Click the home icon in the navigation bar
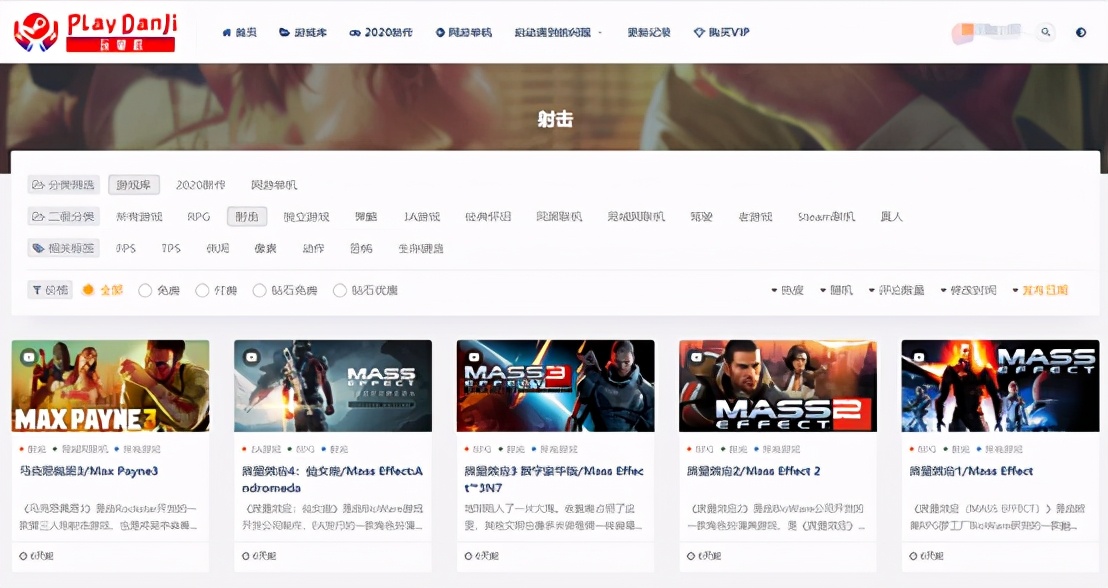The width and height of the screenshot is (1108, 588). pos(228,31)
